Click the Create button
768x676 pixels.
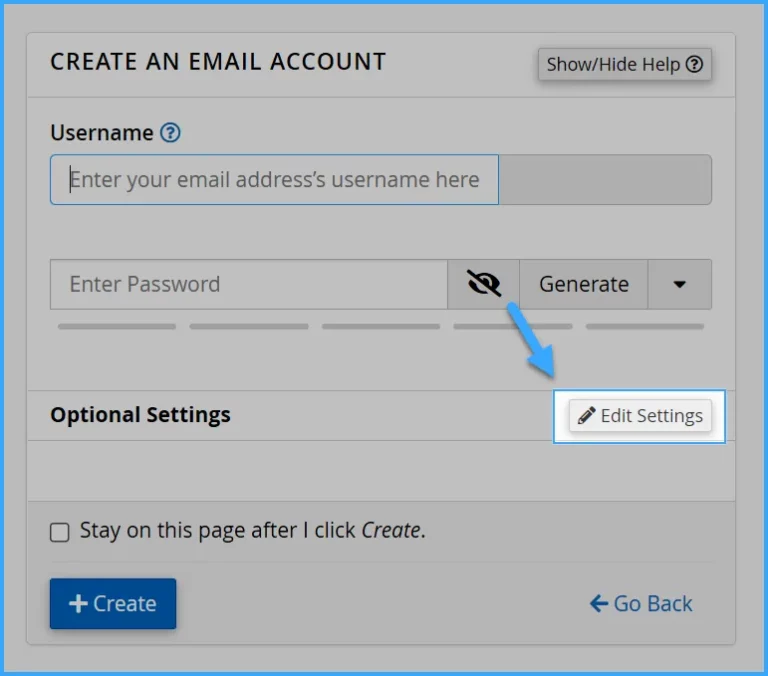pyautogui.click(x=113, y=604)
